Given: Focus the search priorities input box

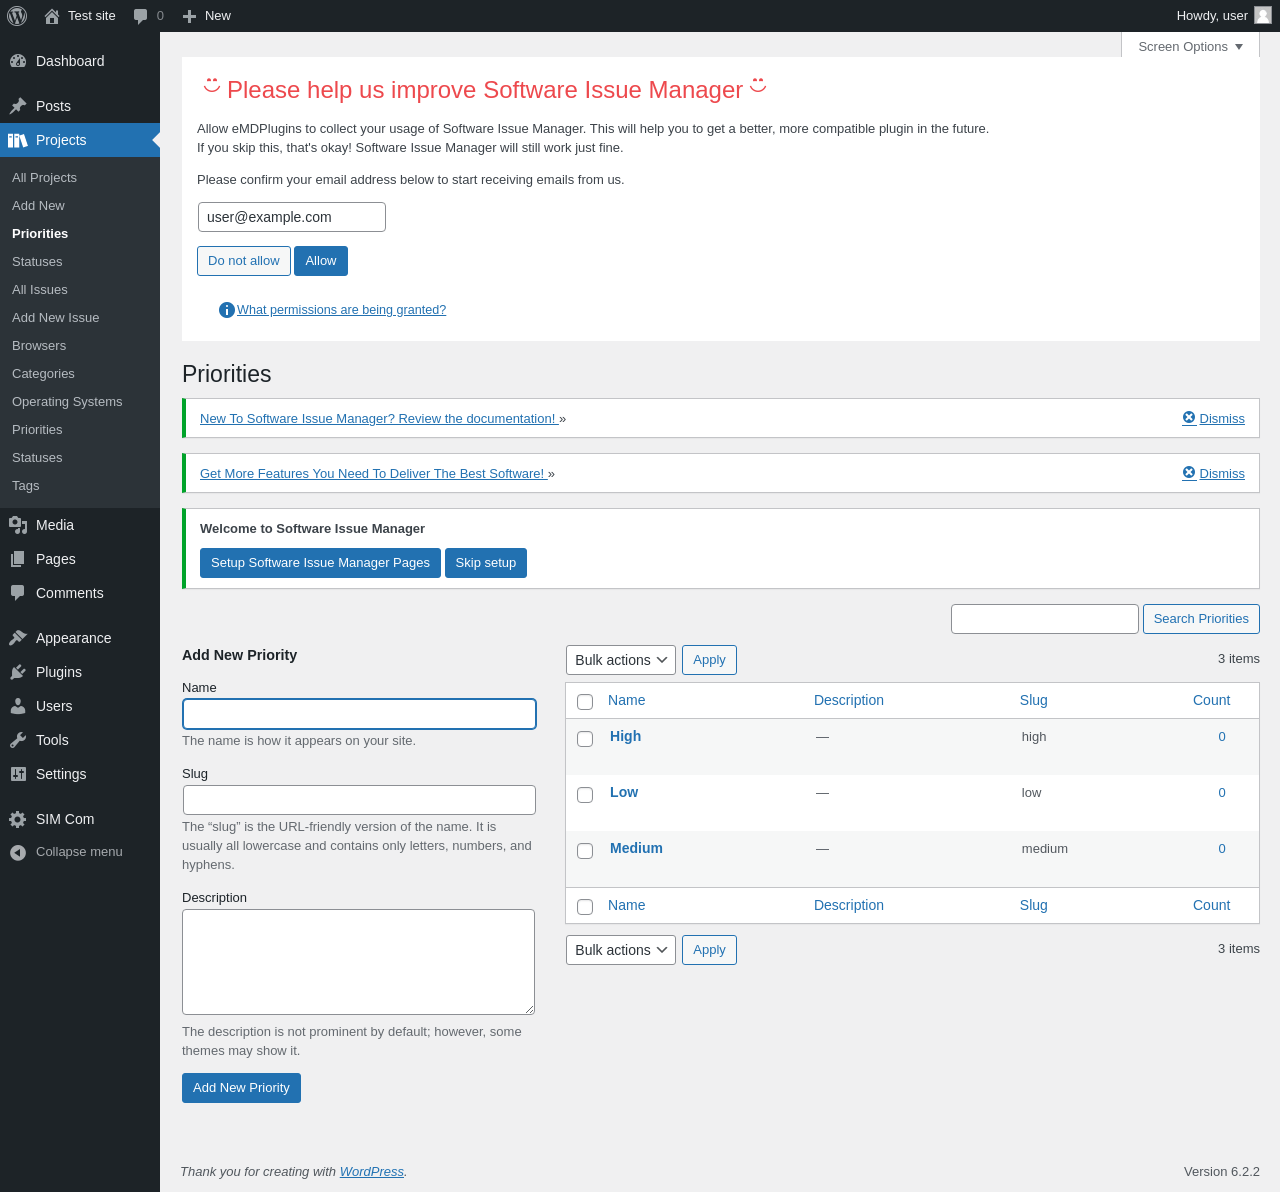Looking at the screenshot, I should [x=1045, y=619].
